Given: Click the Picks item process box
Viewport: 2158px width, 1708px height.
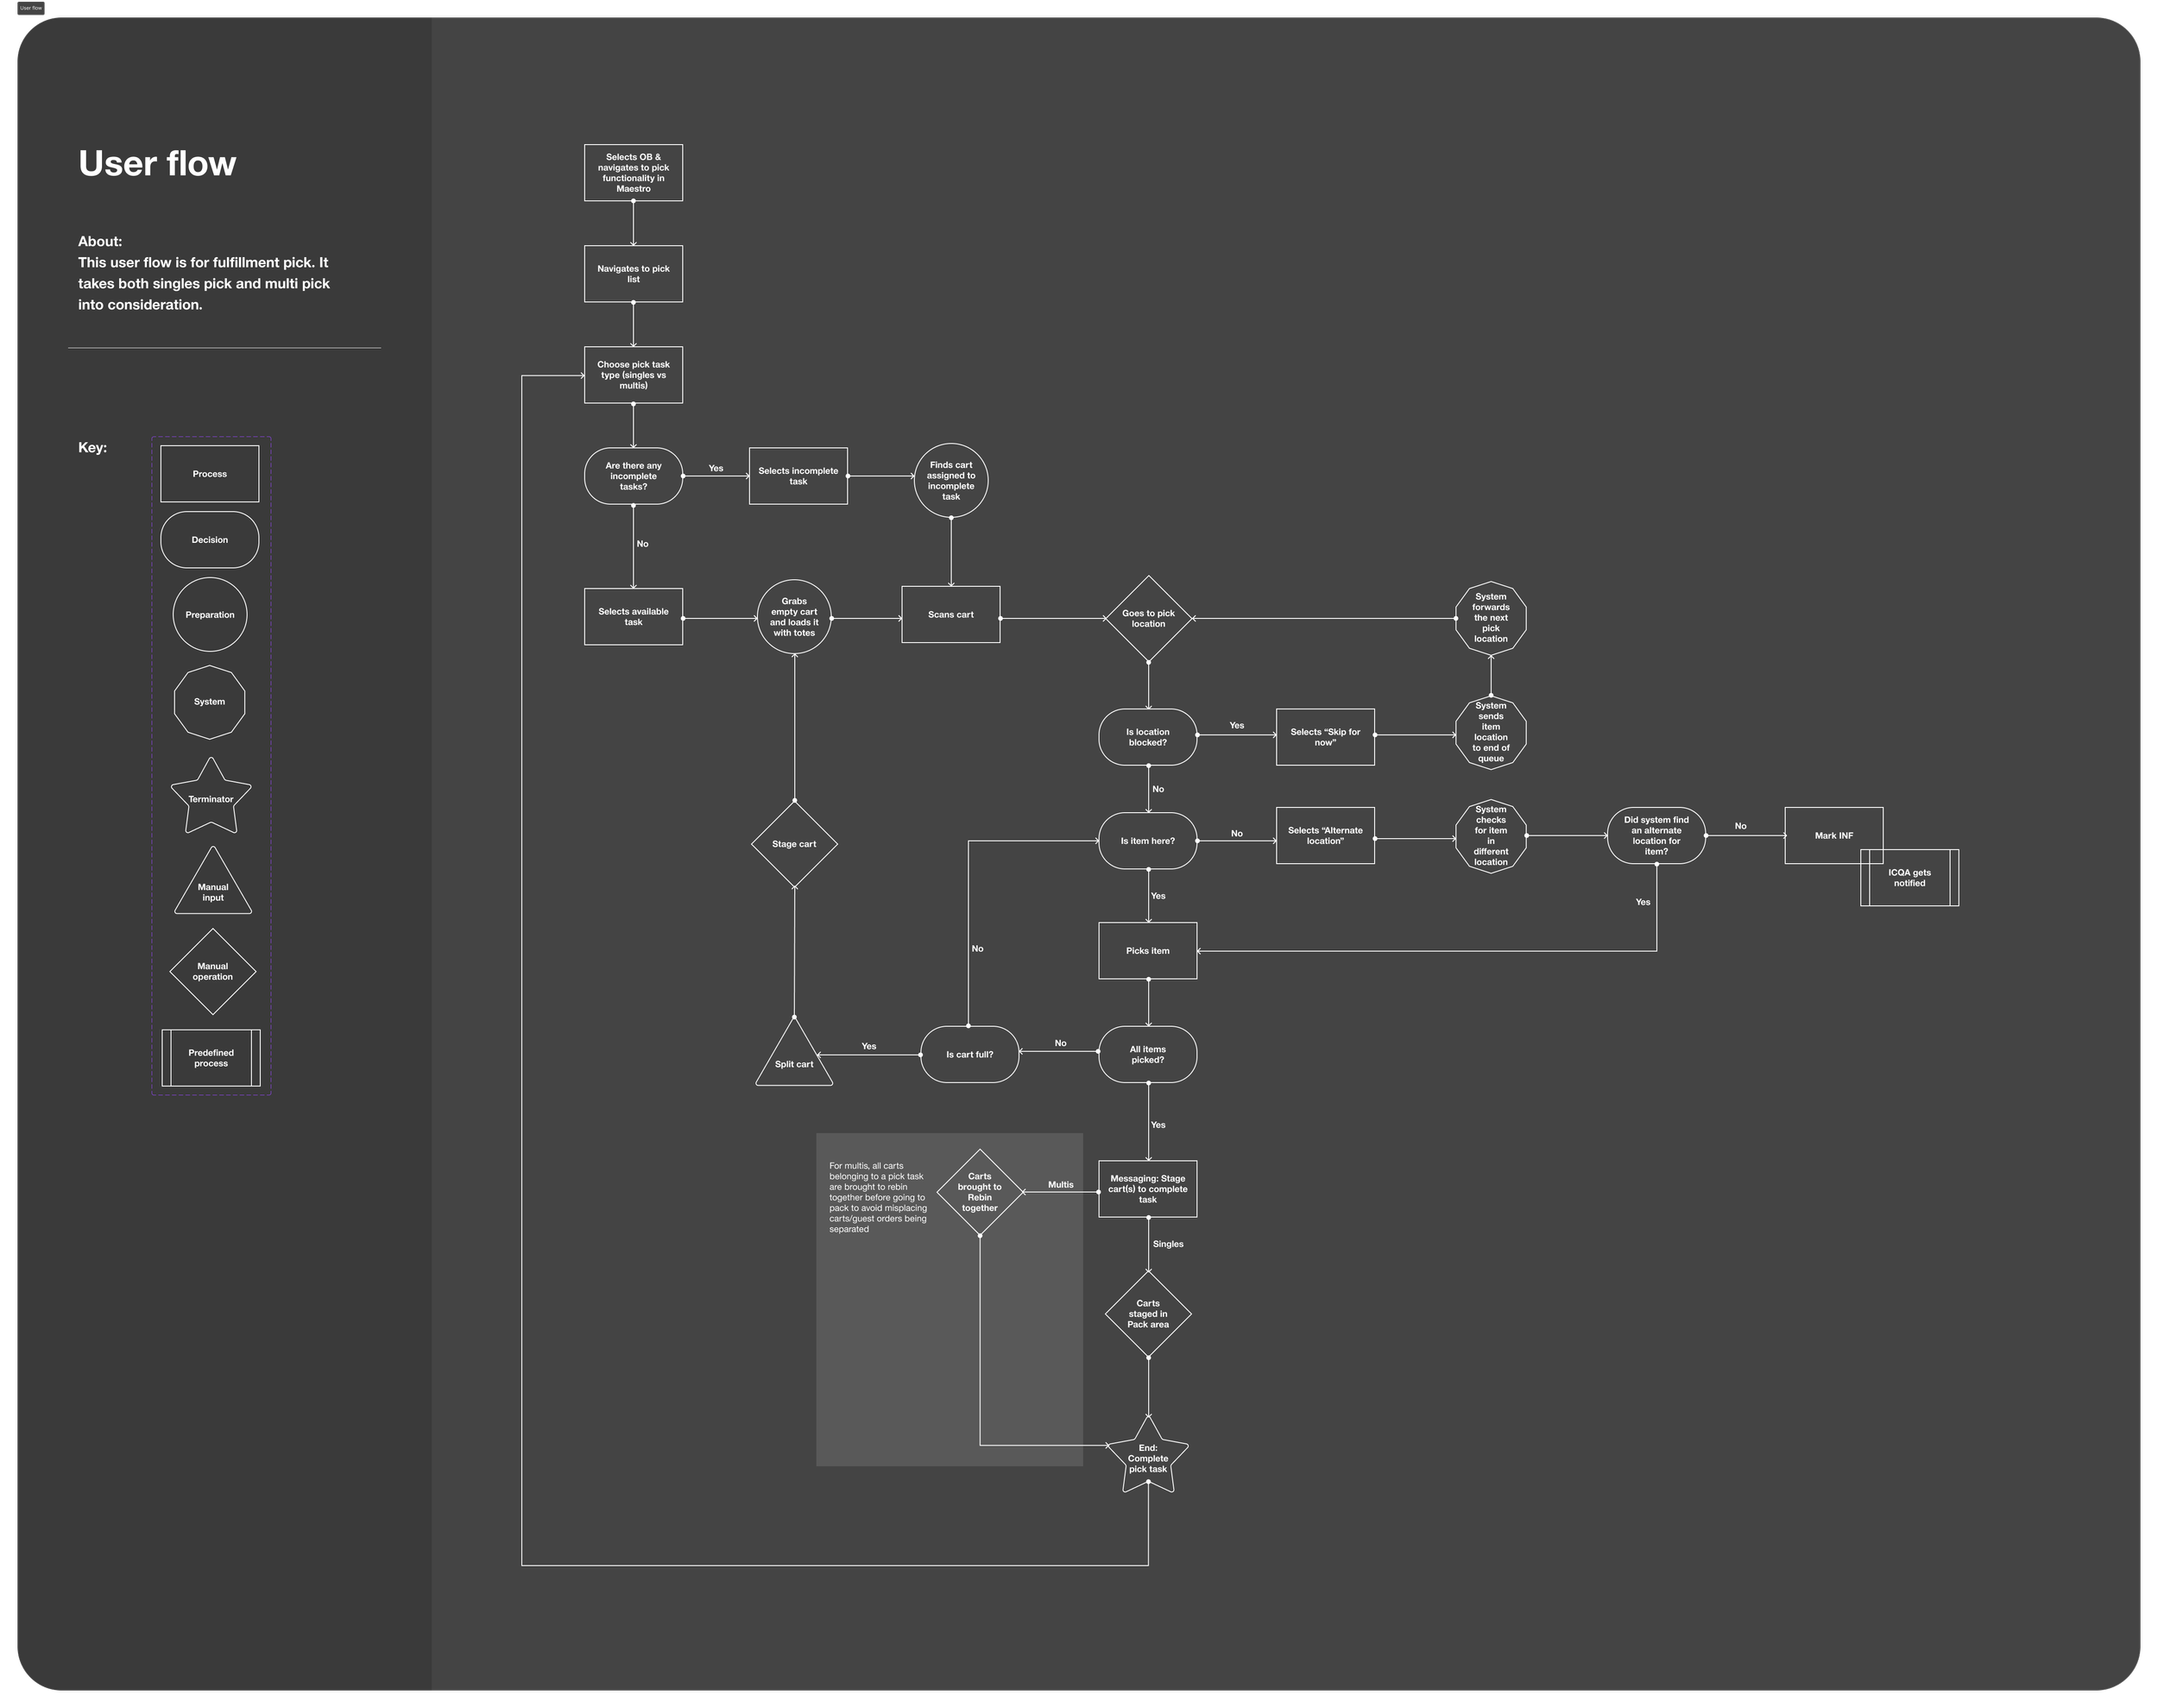Looking at the screenshot, I should point(1147,950).
